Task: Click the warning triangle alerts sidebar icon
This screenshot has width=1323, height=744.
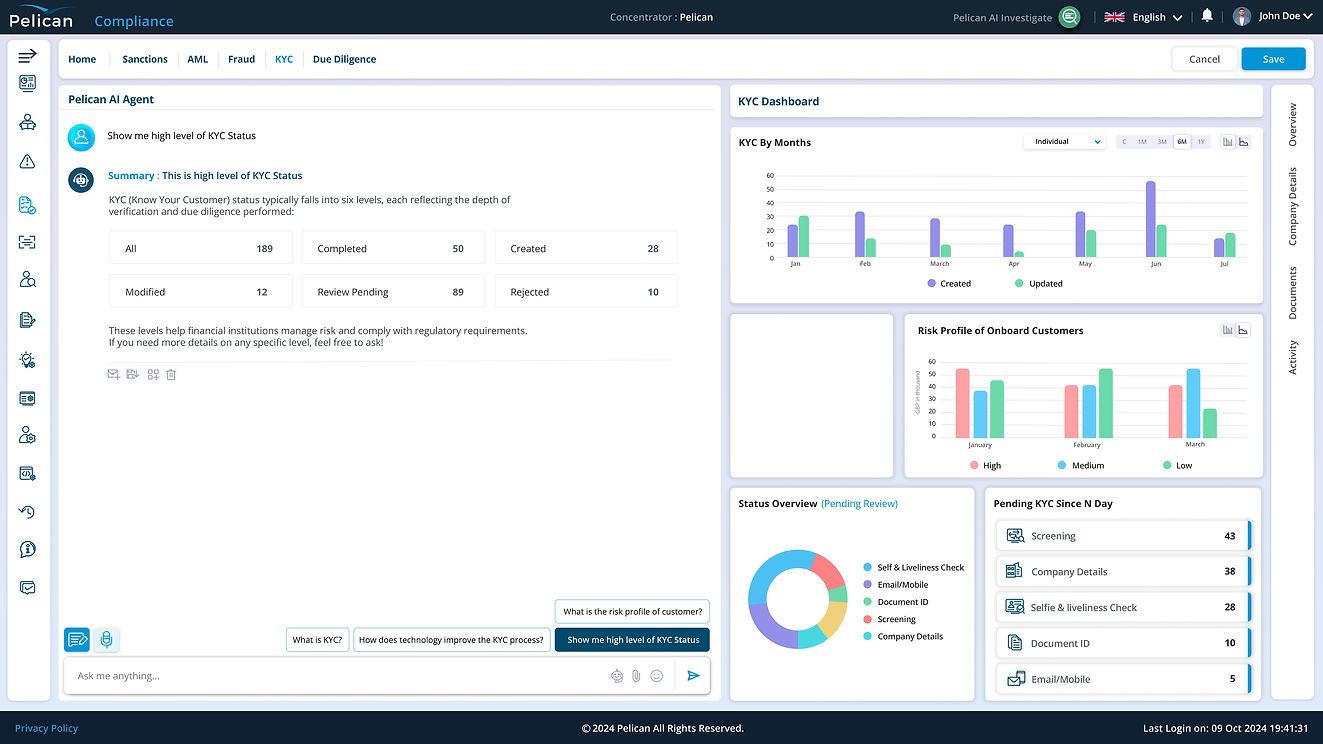Action: click(x=27, y=162)
